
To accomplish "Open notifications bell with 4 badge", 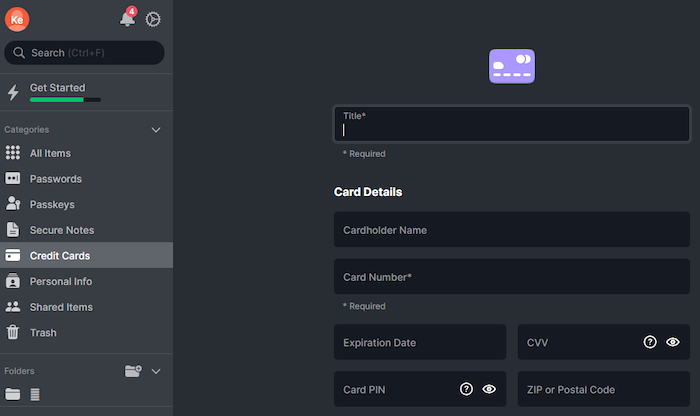I will 128,17.
